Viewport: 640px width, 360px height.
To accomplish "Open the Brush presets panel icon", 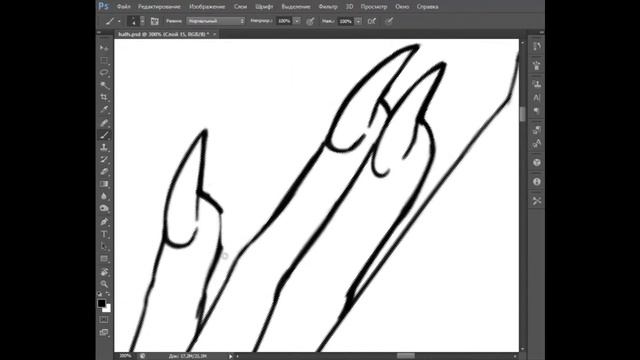I will pyautogui.click(x=537, y=65).
